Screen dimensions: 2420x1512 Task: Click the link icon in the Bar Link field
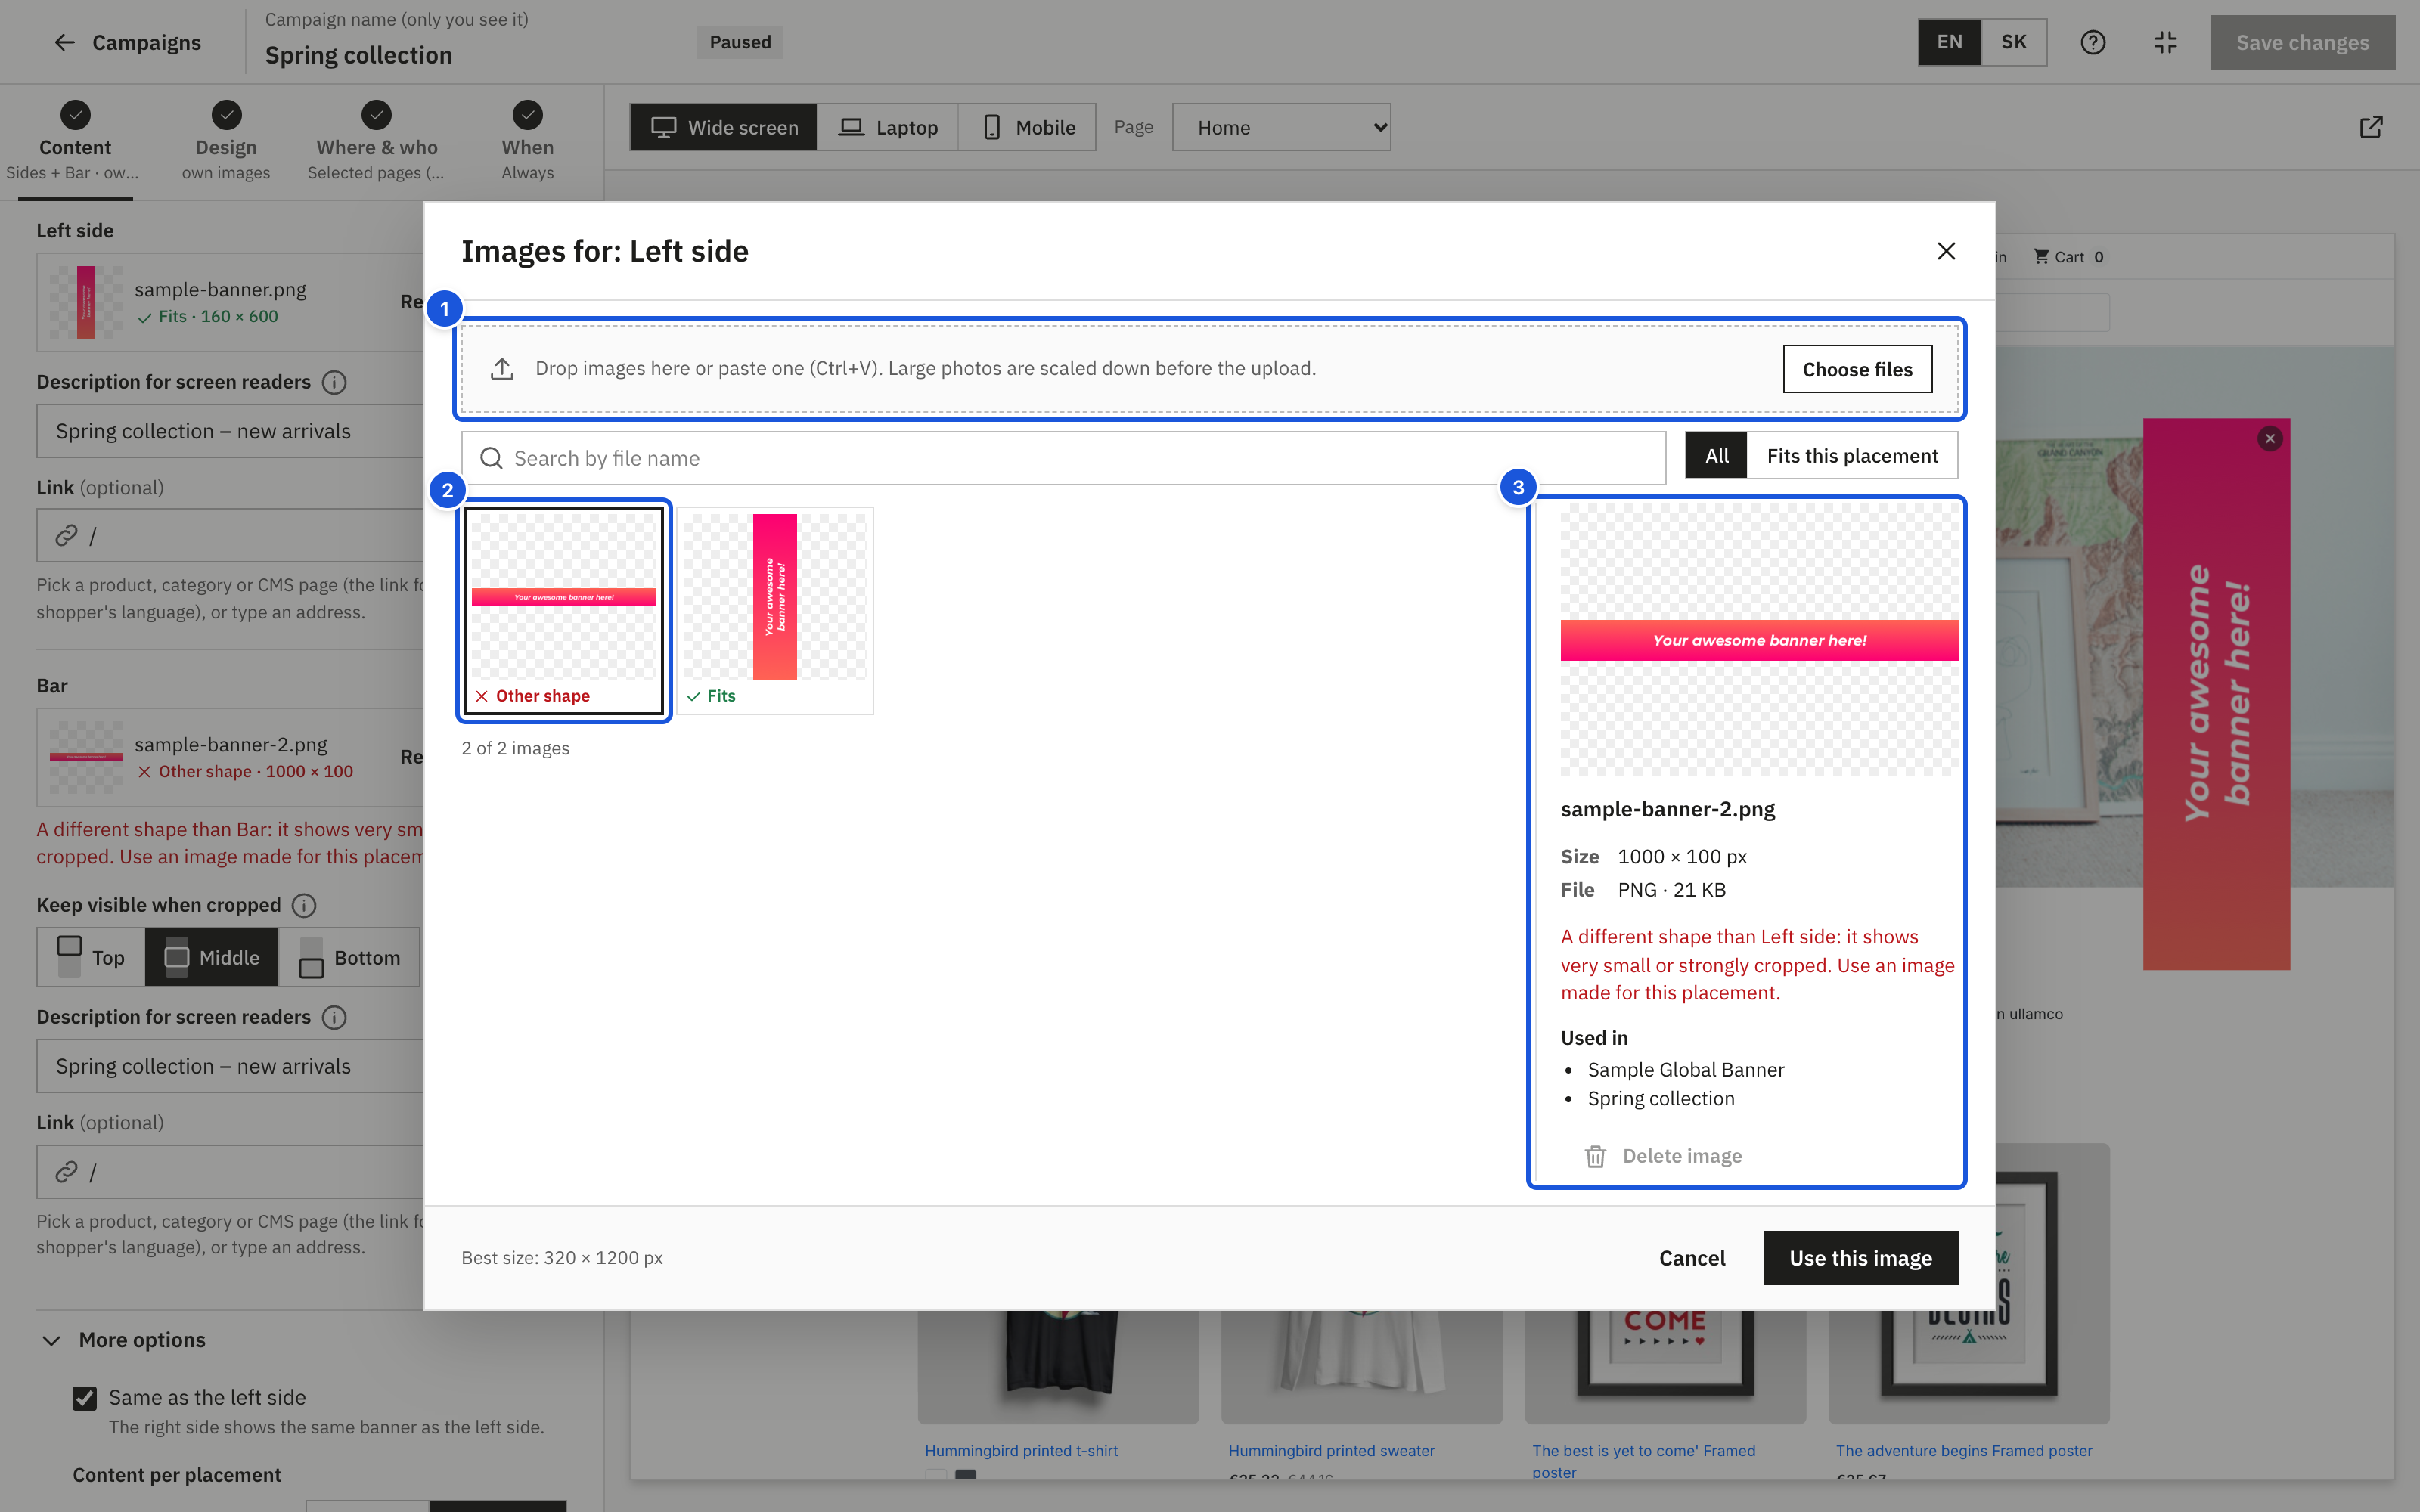(x=66, y=1172)
